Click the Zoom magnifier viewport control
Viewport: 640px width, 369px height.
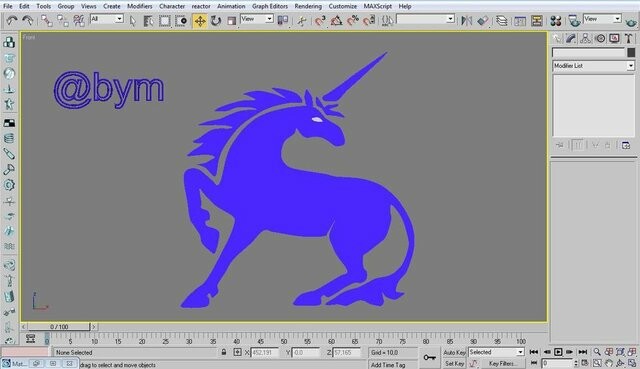click(x=597, y=352)
